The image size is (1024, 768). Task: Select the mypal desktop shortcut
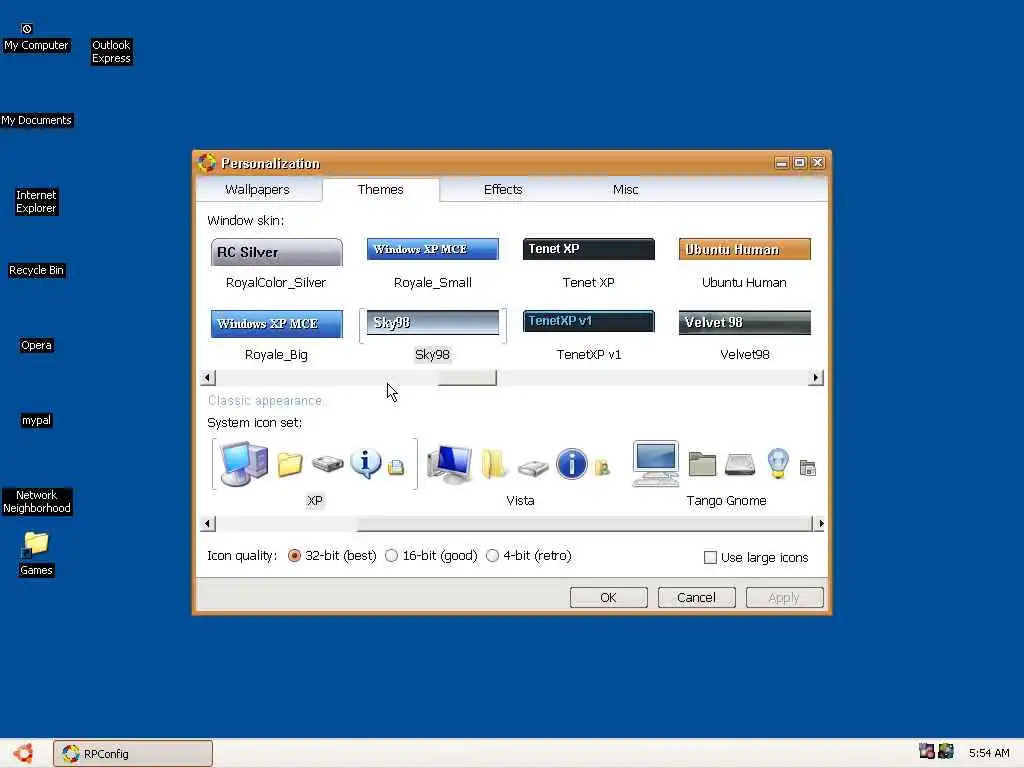tap(36, 420)
